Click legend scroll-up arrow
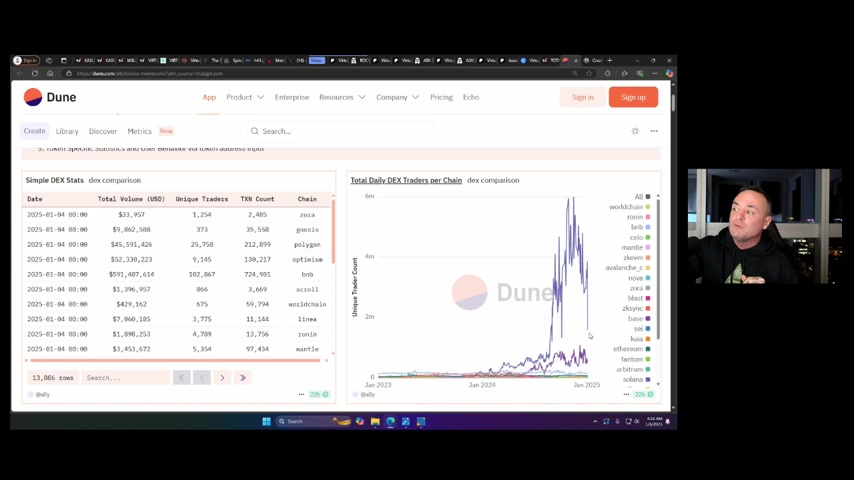This screenshot has width=854, height=480. coord(658,196)
